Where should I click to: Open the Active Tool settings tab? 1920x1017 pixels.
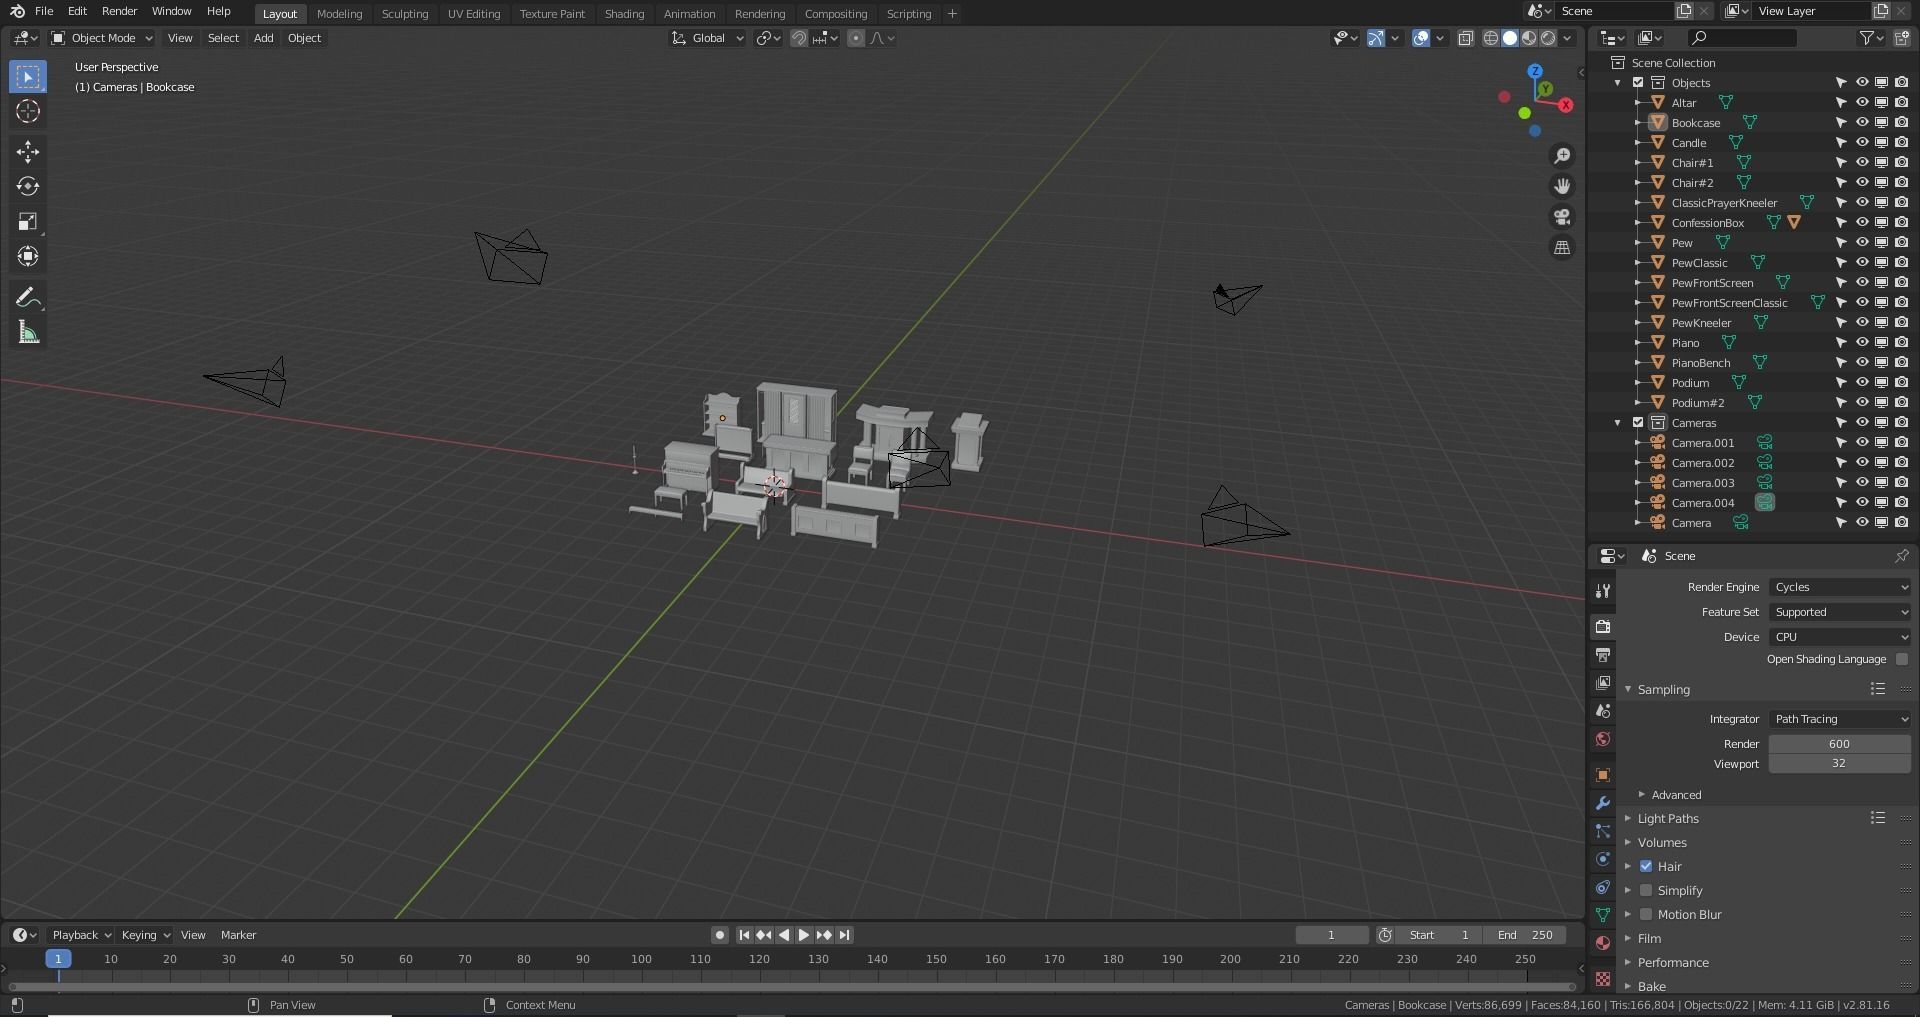pos(1603,591)
